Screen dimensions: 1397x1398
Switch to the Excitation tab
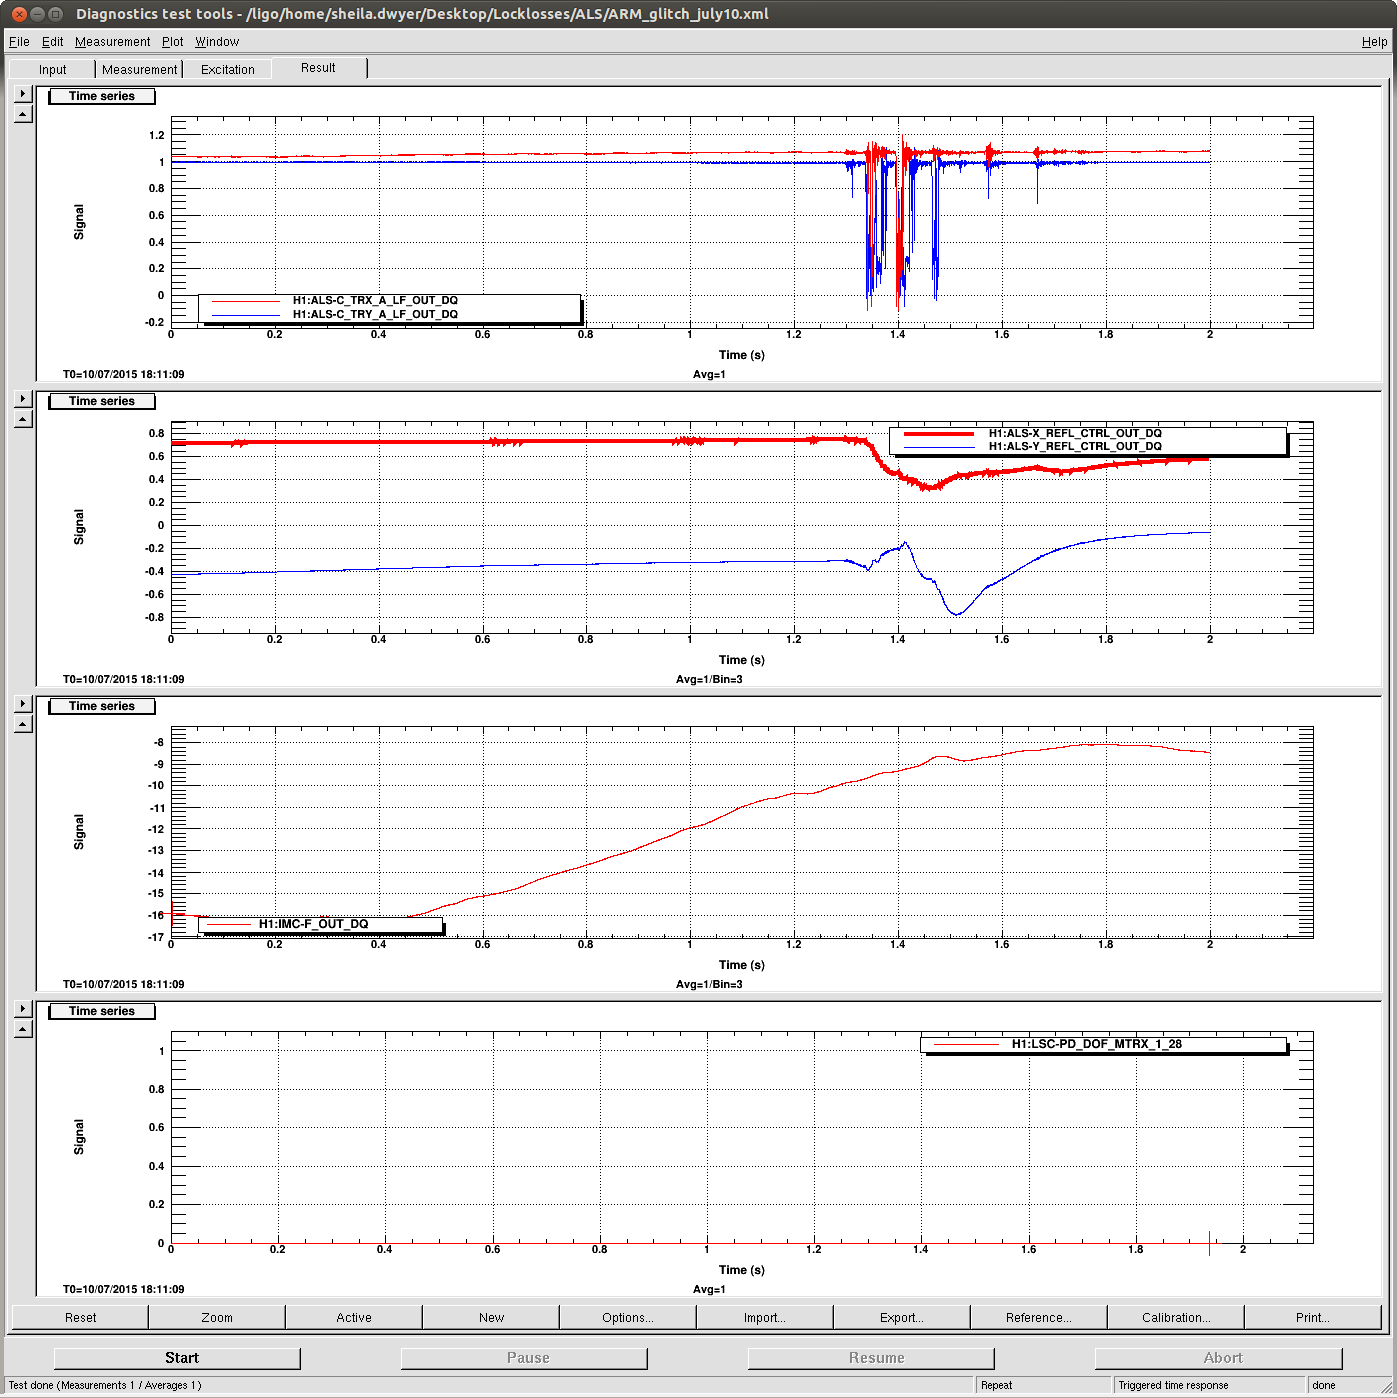(227, 69)
